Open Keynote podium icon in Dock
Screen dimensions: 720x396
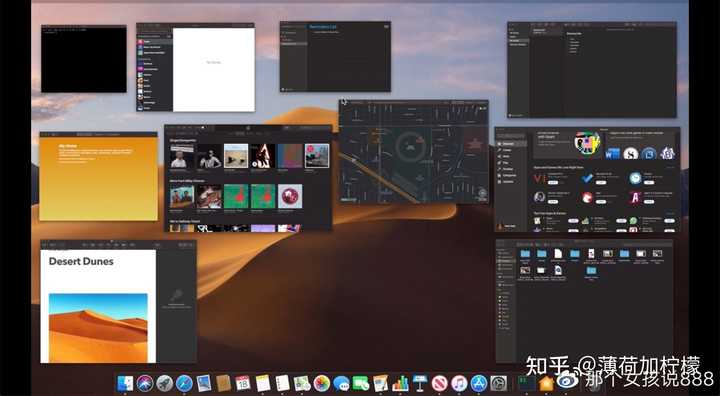pyautogui.click(x=420, y=383)
